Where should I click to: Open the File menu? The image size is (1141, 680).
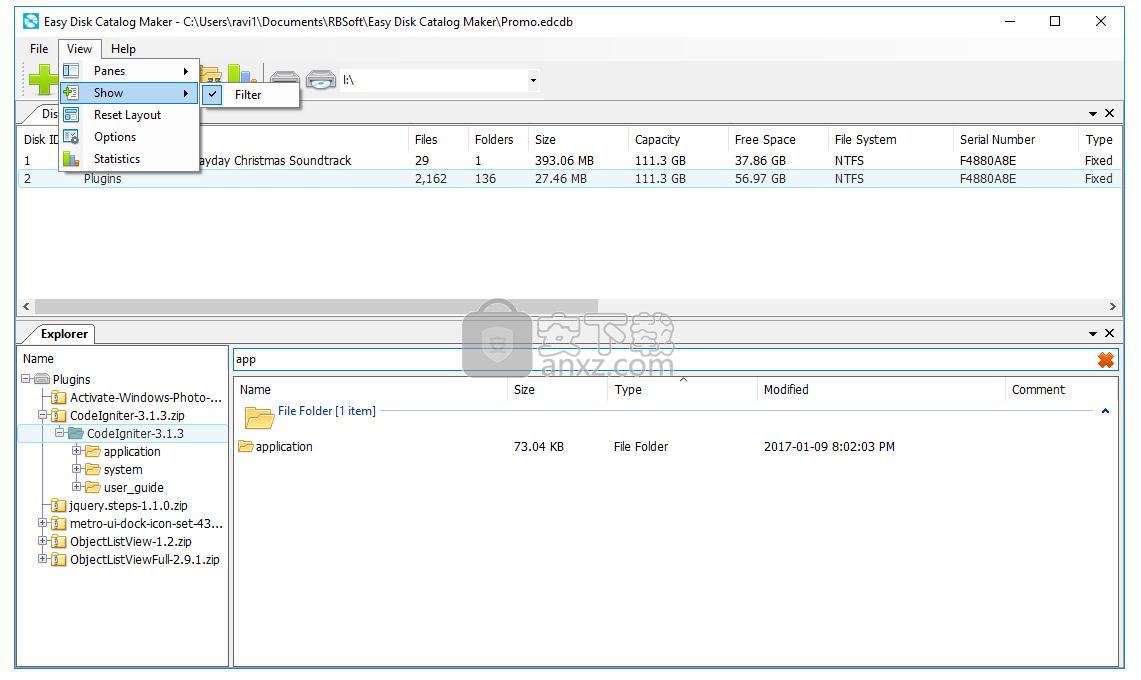[39, 49]
